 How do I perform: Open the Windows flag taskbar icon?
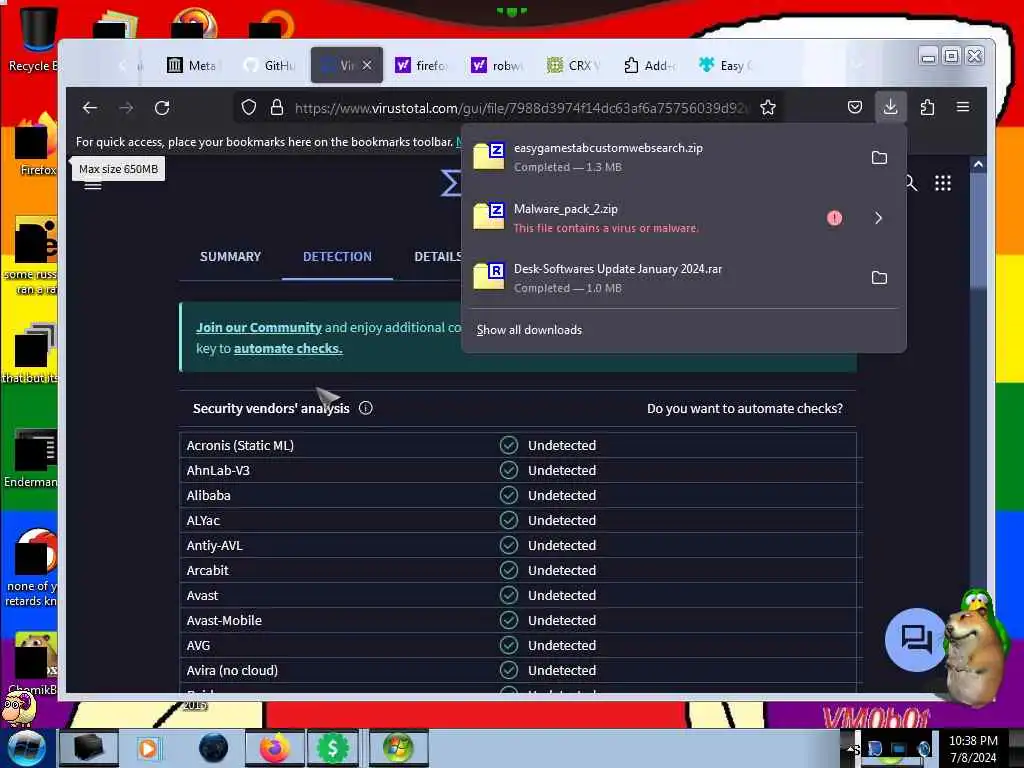[398, 748]
